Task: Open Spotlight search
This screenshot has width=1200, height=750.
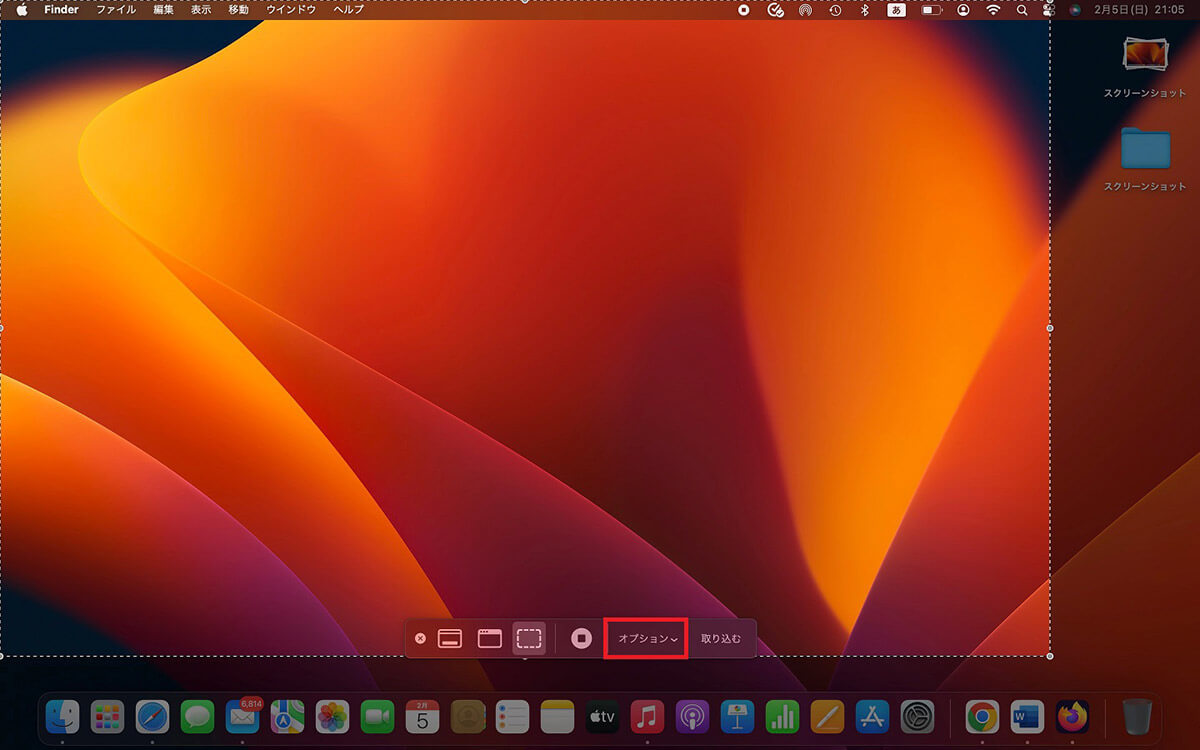Action: coord(1021,10)
